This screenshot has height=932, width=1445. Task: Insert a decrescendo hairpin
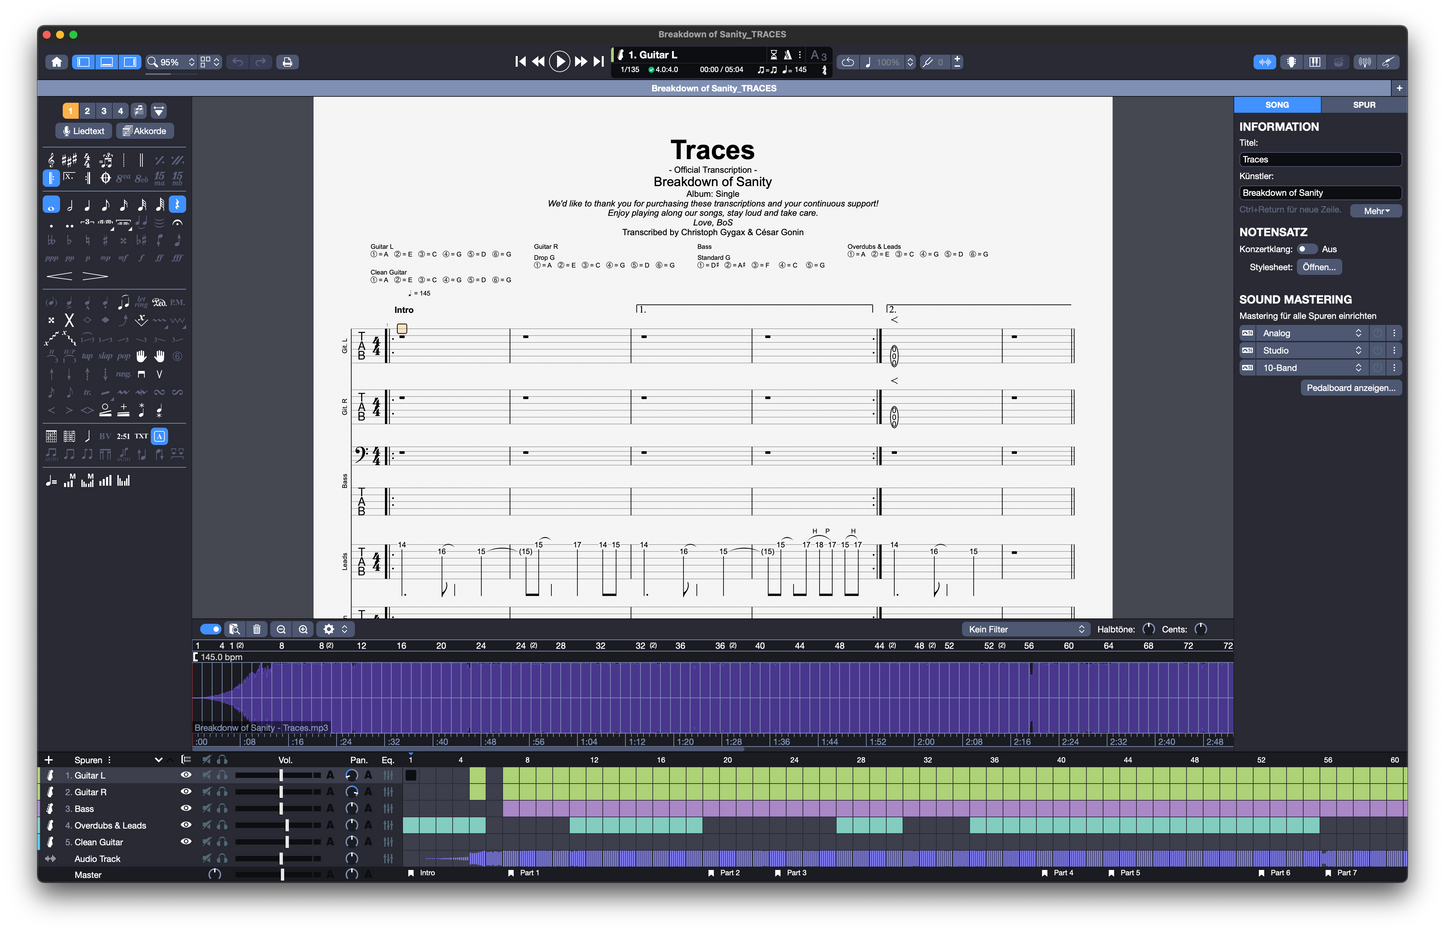click(x=95, y=276)
